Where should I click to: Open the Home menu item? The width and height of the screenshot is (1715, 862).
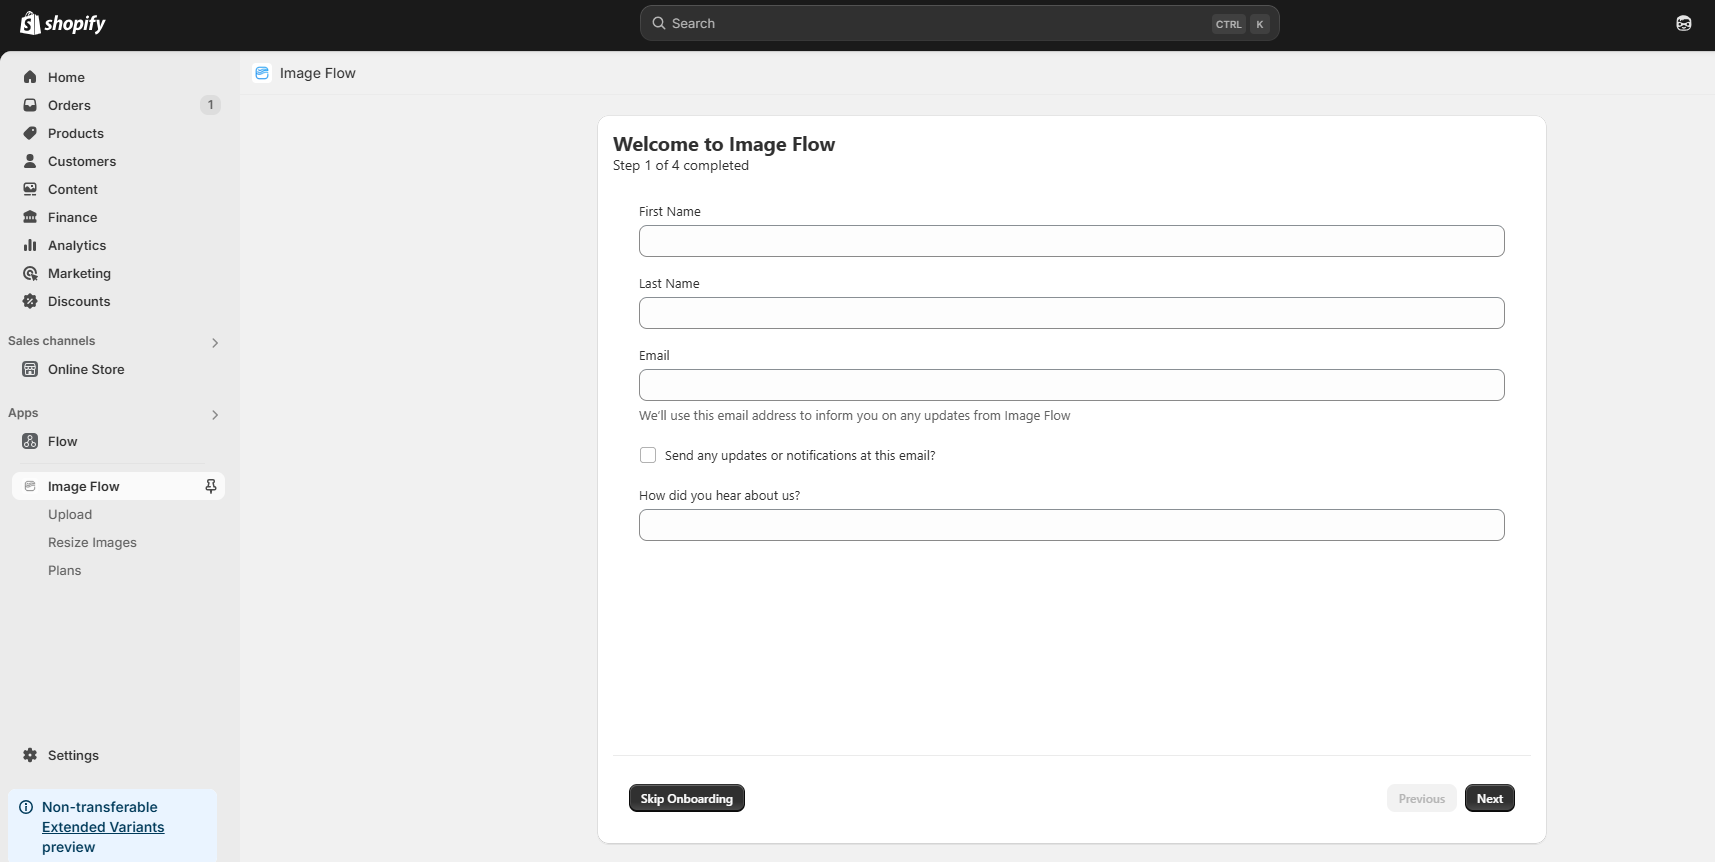click(120, 77)
